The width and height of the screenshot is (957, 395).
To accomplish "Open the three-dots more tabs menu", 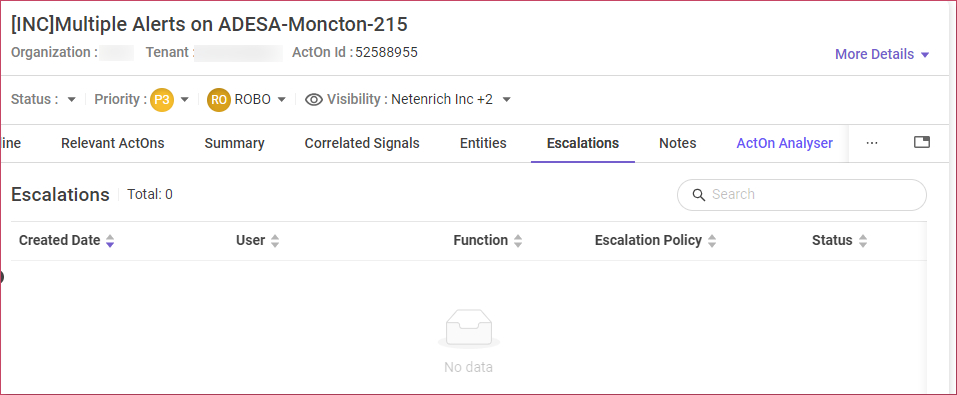I will coord(872,143).
